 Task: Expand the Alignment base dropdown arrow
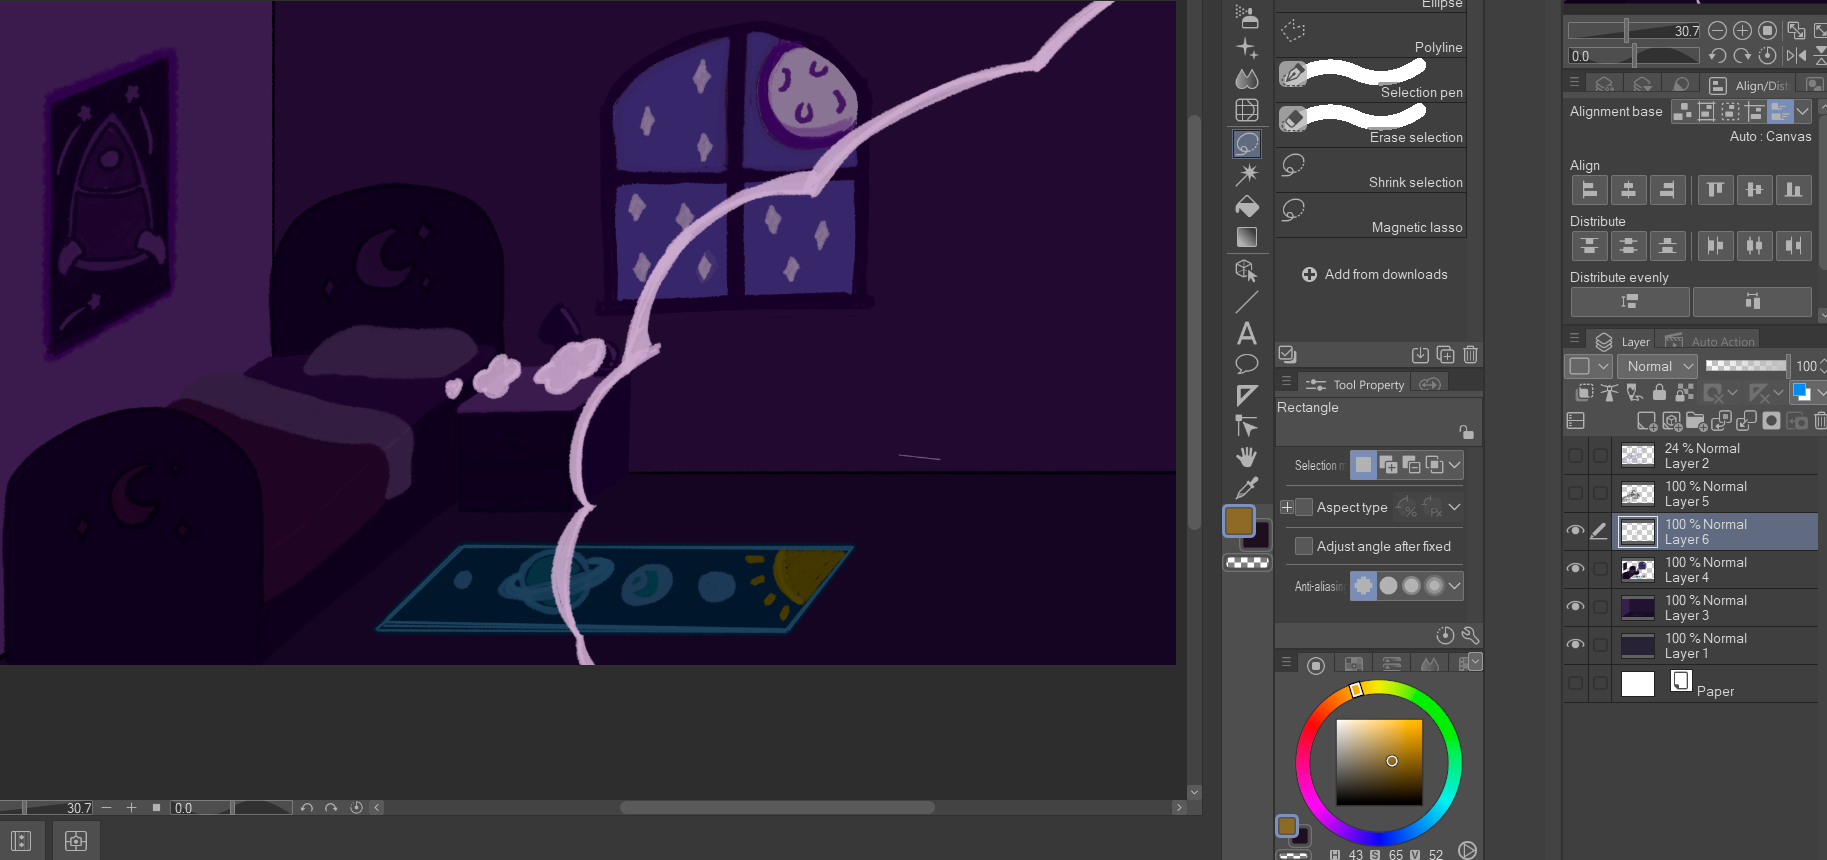tap(1802, 112)
